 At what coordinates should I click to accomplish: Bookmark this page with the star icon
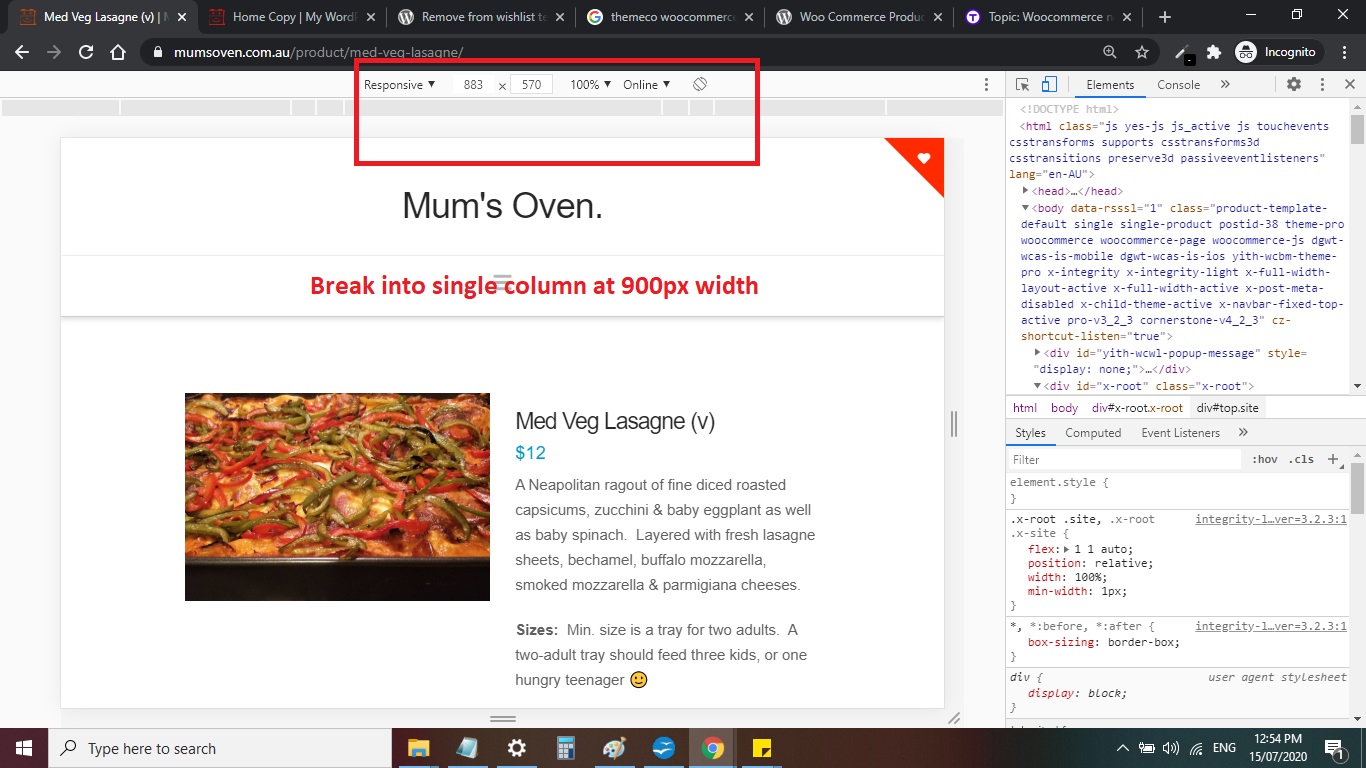[1141, 52]
